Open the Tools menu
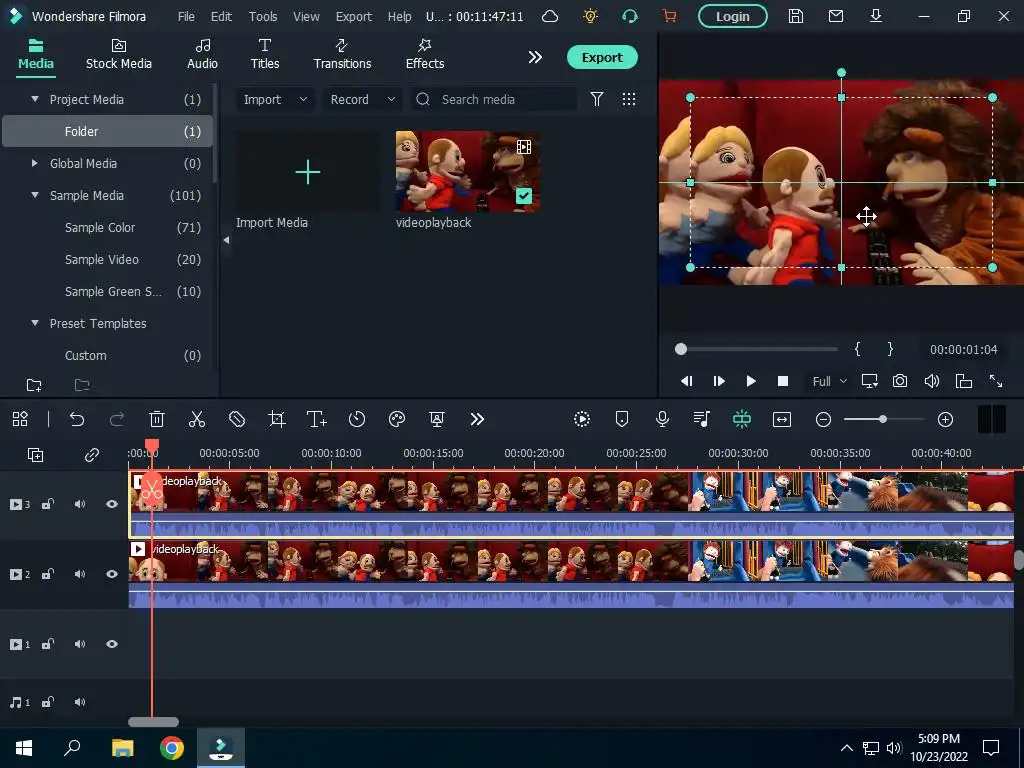This screenshot has width=1024, height=768. 263,16
